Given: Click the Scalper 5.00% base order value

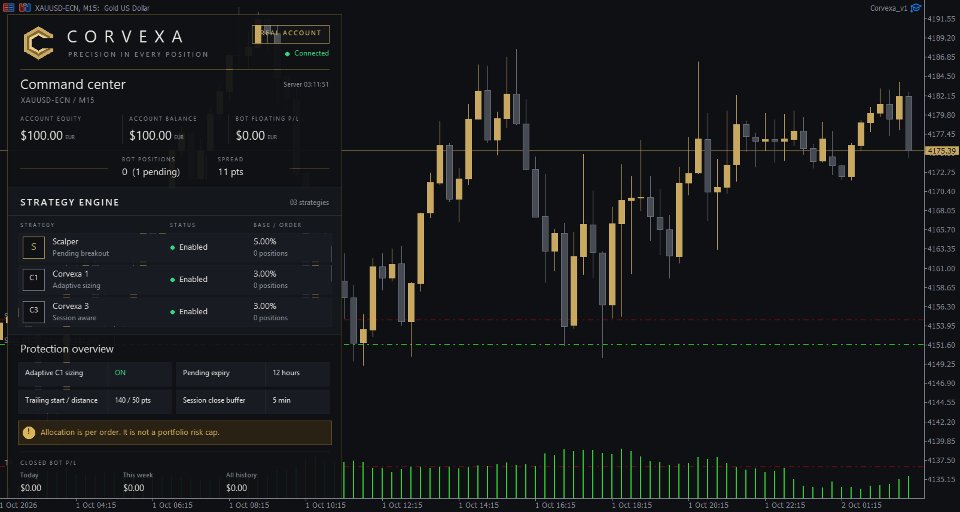Looking at the screenshot, I should (x=264, y=241).
